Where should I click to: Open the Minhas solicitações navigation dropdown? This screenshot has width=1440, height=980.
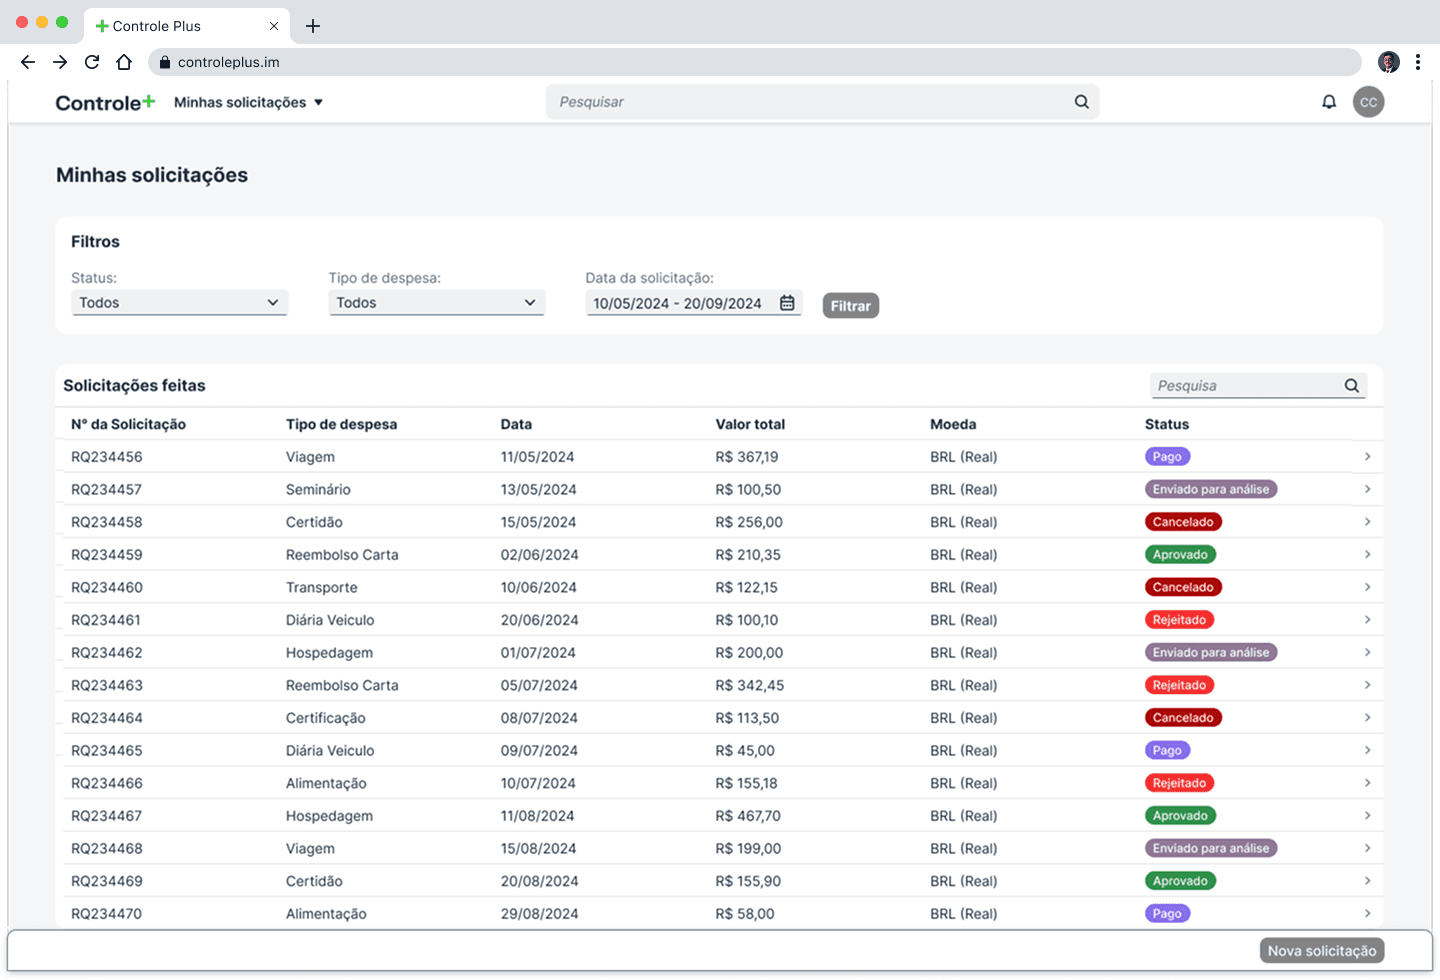[248, 102]
